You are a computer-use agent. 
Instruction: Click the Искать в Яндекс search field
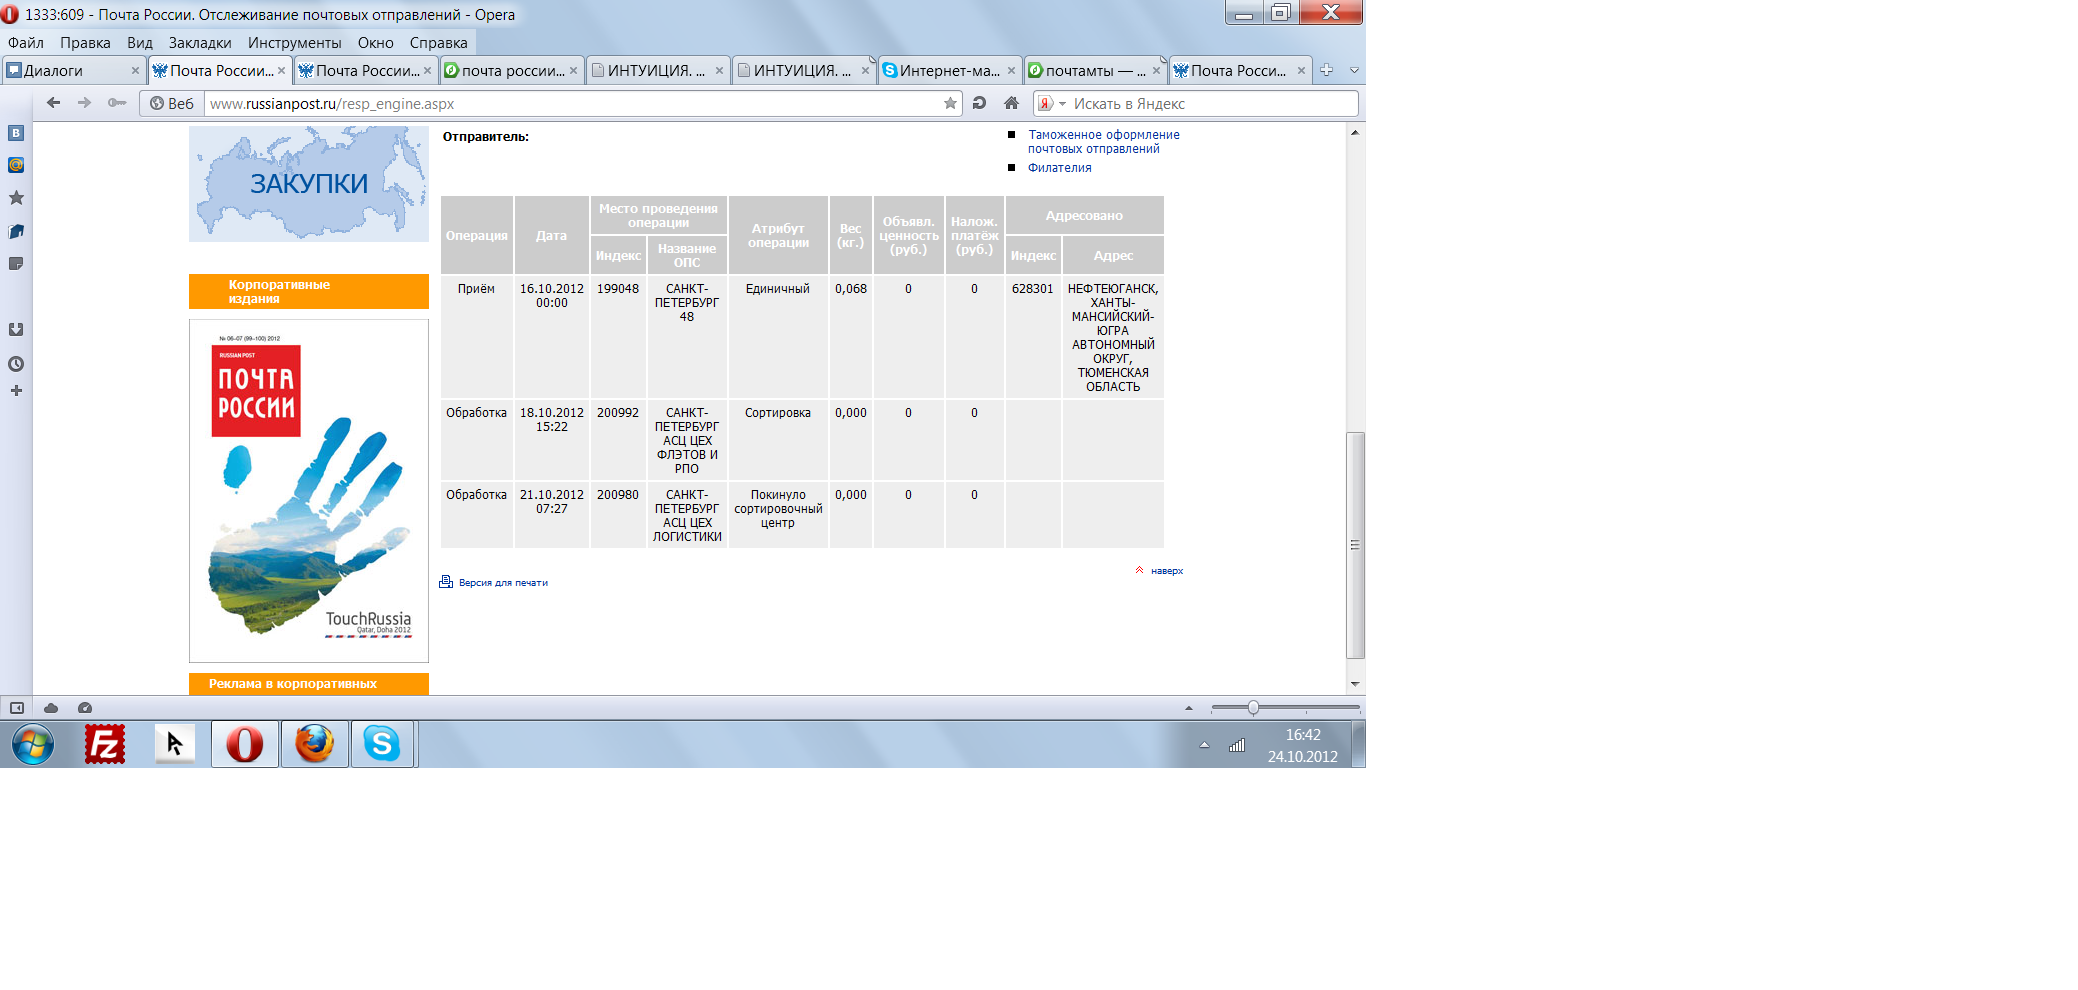[1213, 103]
